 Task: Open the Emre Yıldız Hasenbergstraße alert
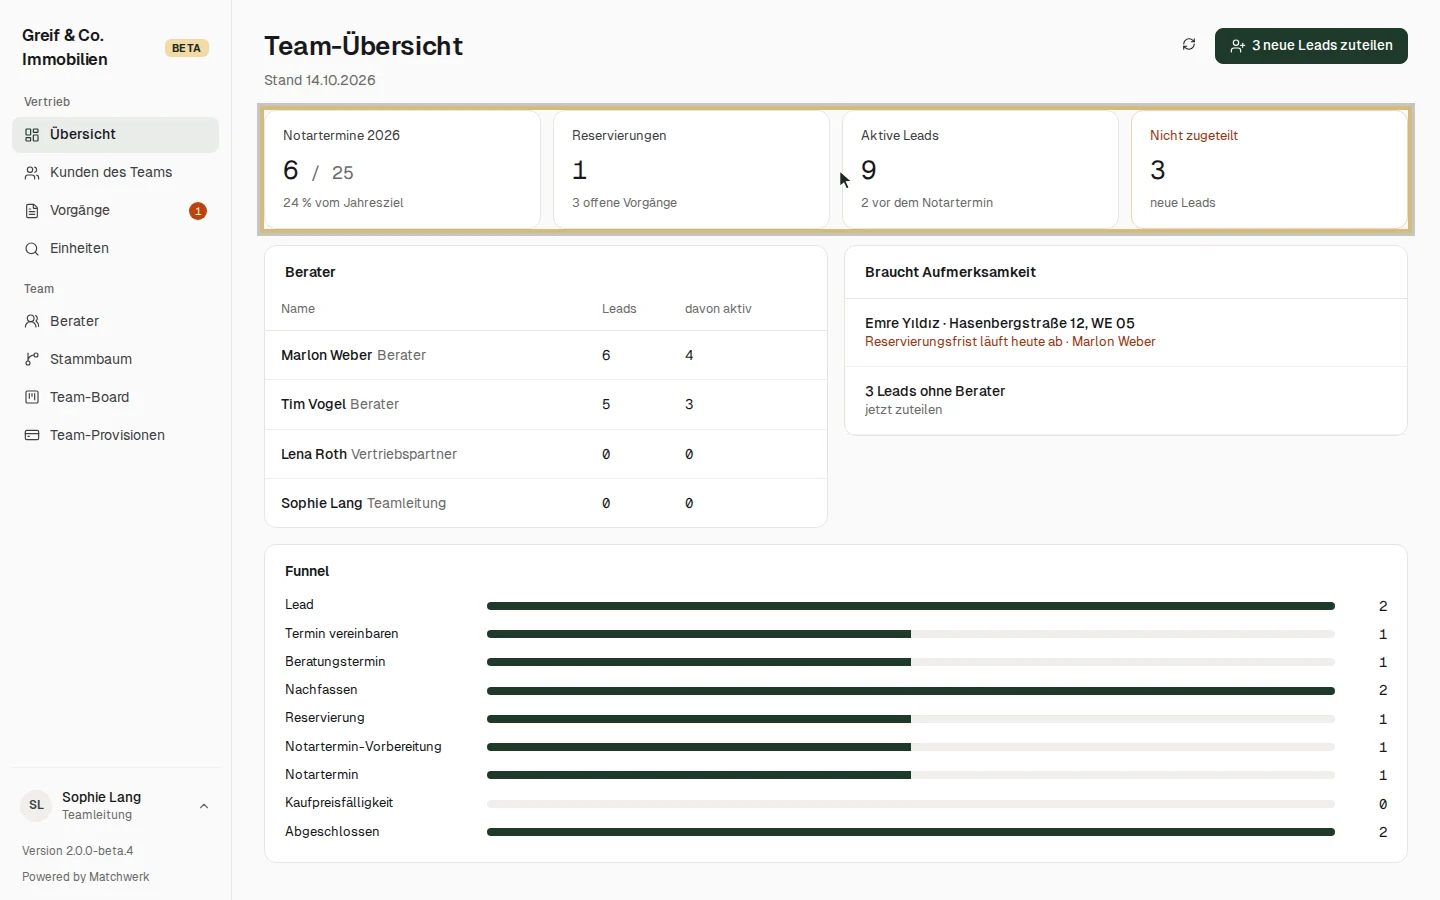click(x=1126, y=332)
